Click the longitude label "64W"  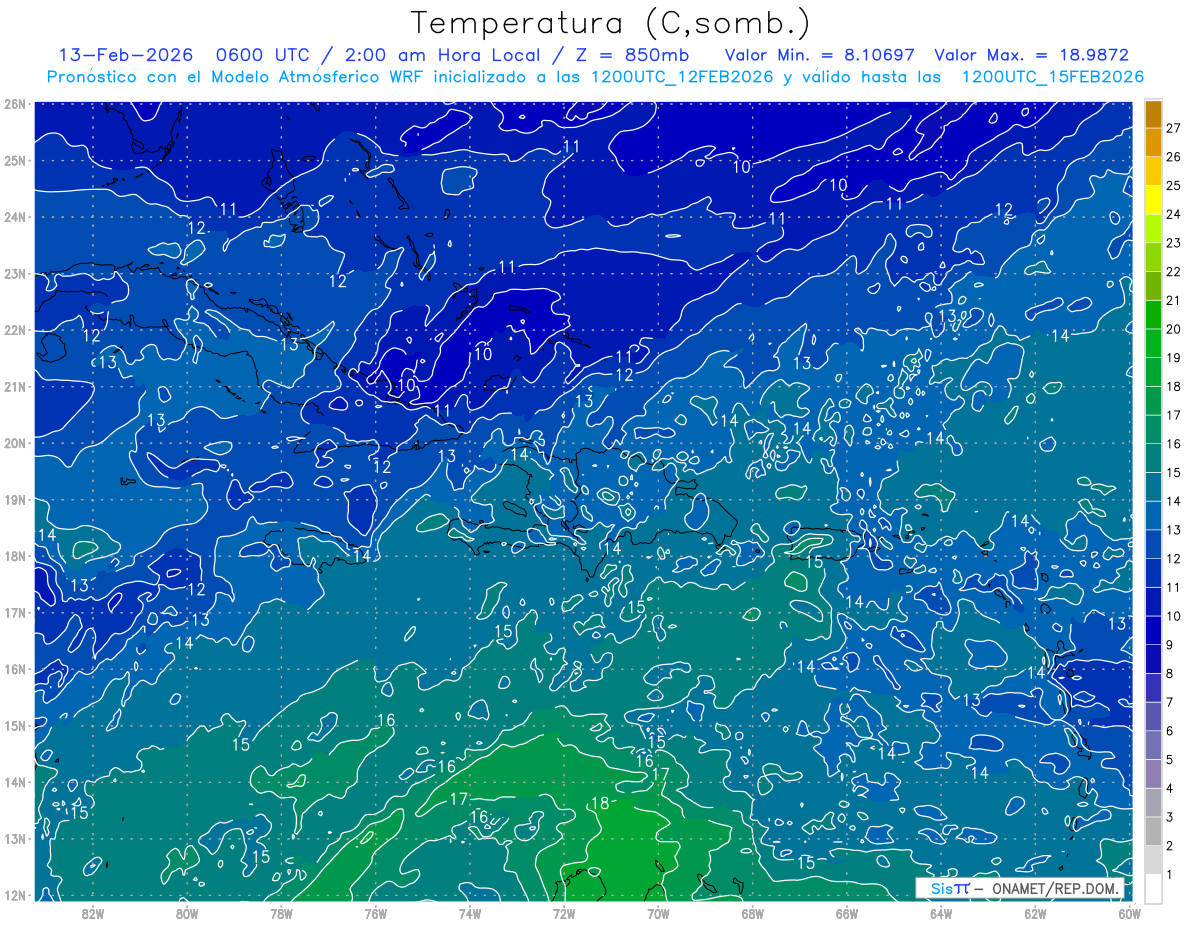click(x=940, y=913)
